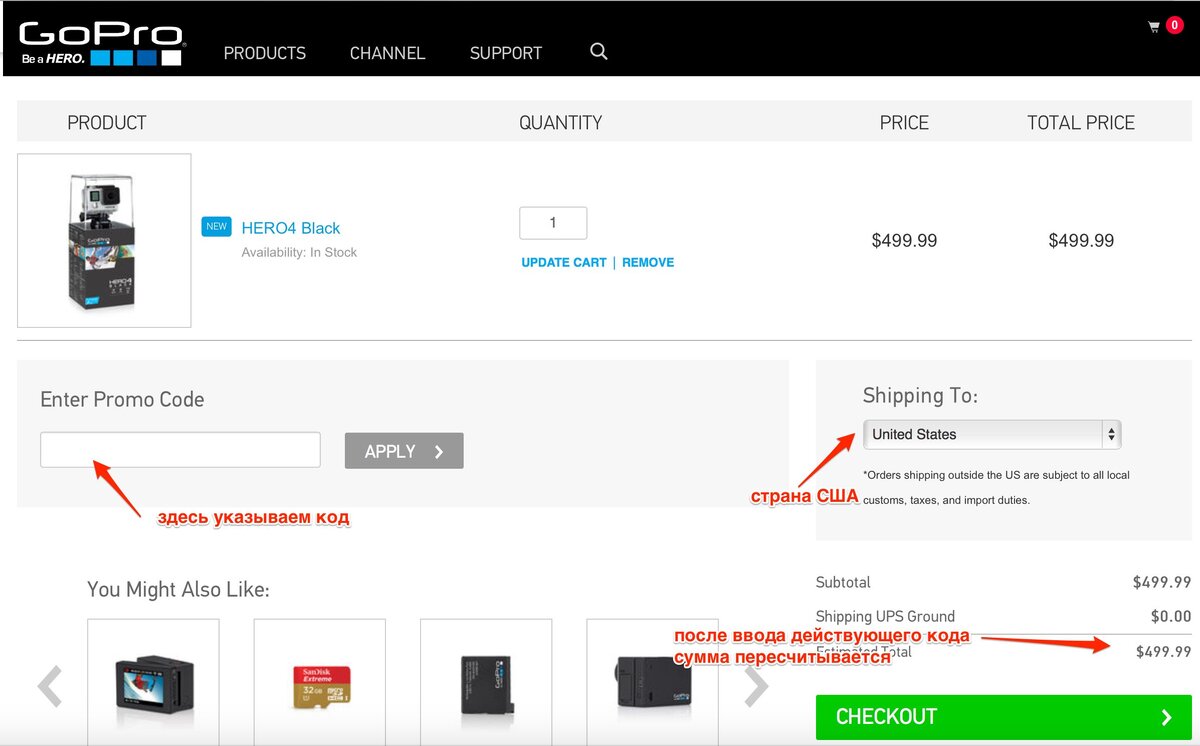Click the REMOVE link
The width and height of the screenshot is (1200, 746).
648,262
